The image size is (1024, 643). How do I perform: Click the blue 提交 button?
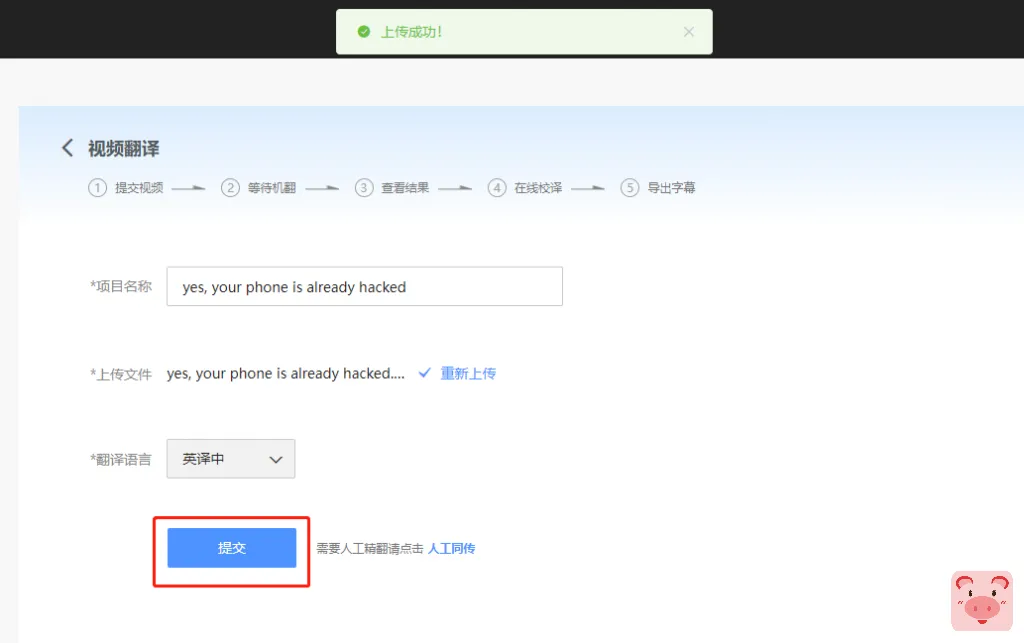[232, 548]
